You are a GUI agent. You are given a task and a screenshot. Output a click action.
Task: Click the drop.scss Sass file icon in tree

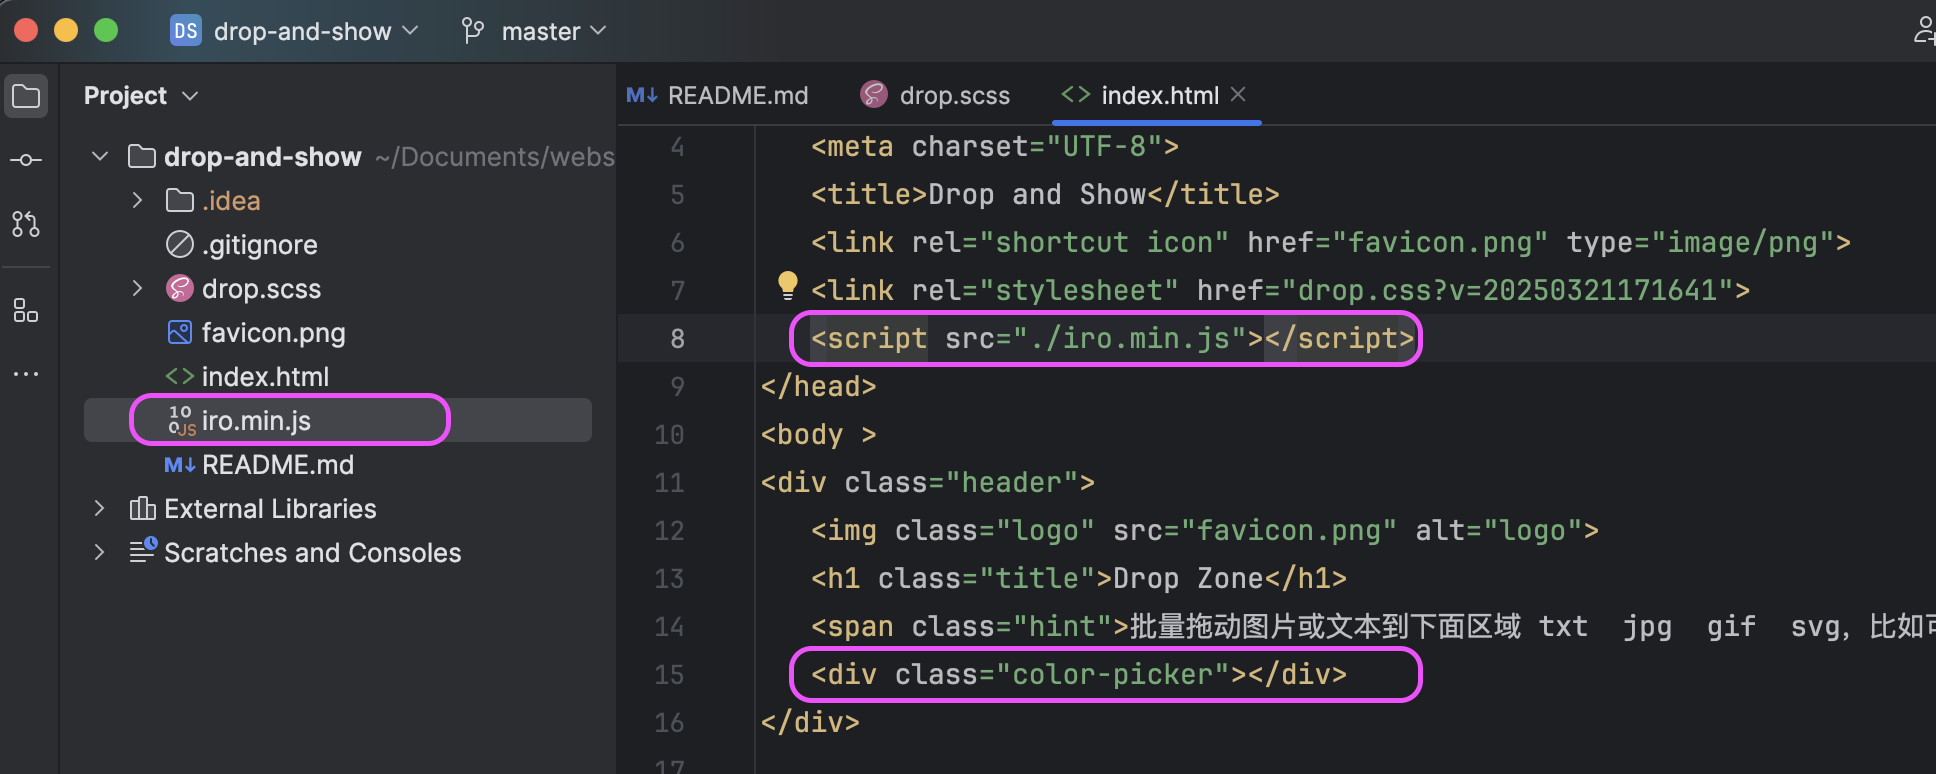(x=180, y=289)
